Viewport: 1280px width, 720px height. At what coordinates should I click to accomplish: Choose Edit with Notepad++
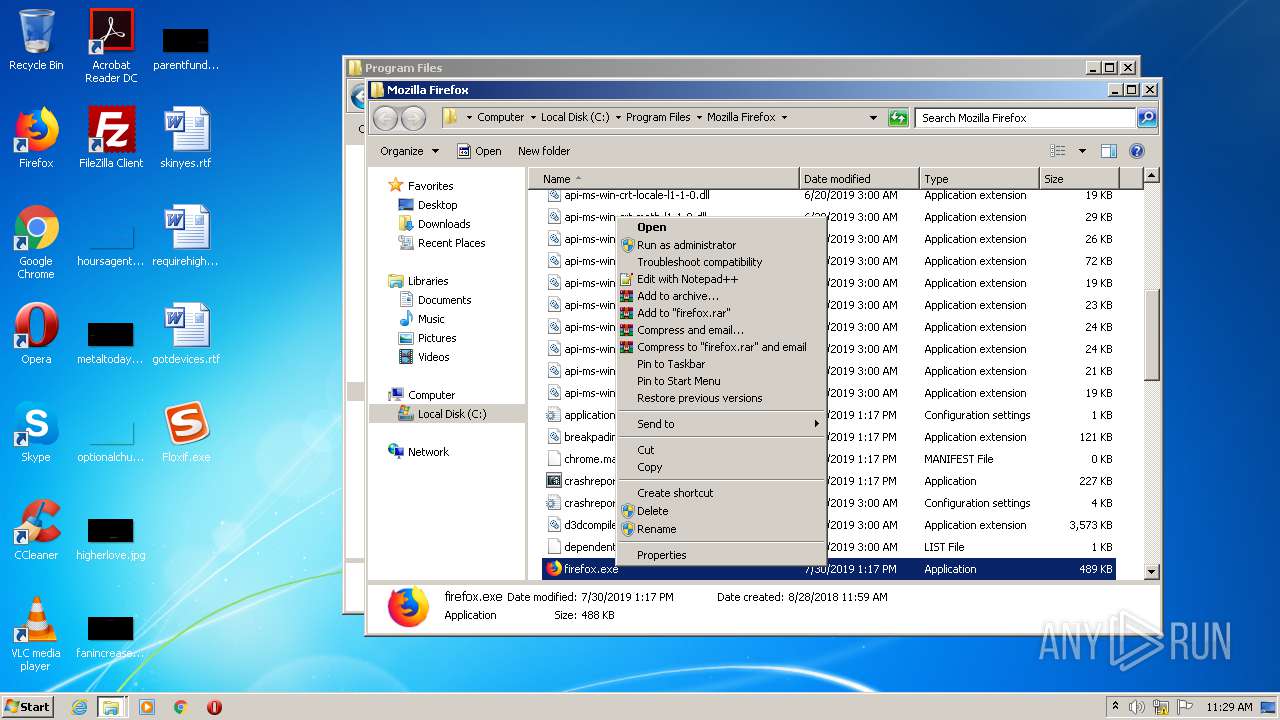pyautogui.click(x=721, y=279)
